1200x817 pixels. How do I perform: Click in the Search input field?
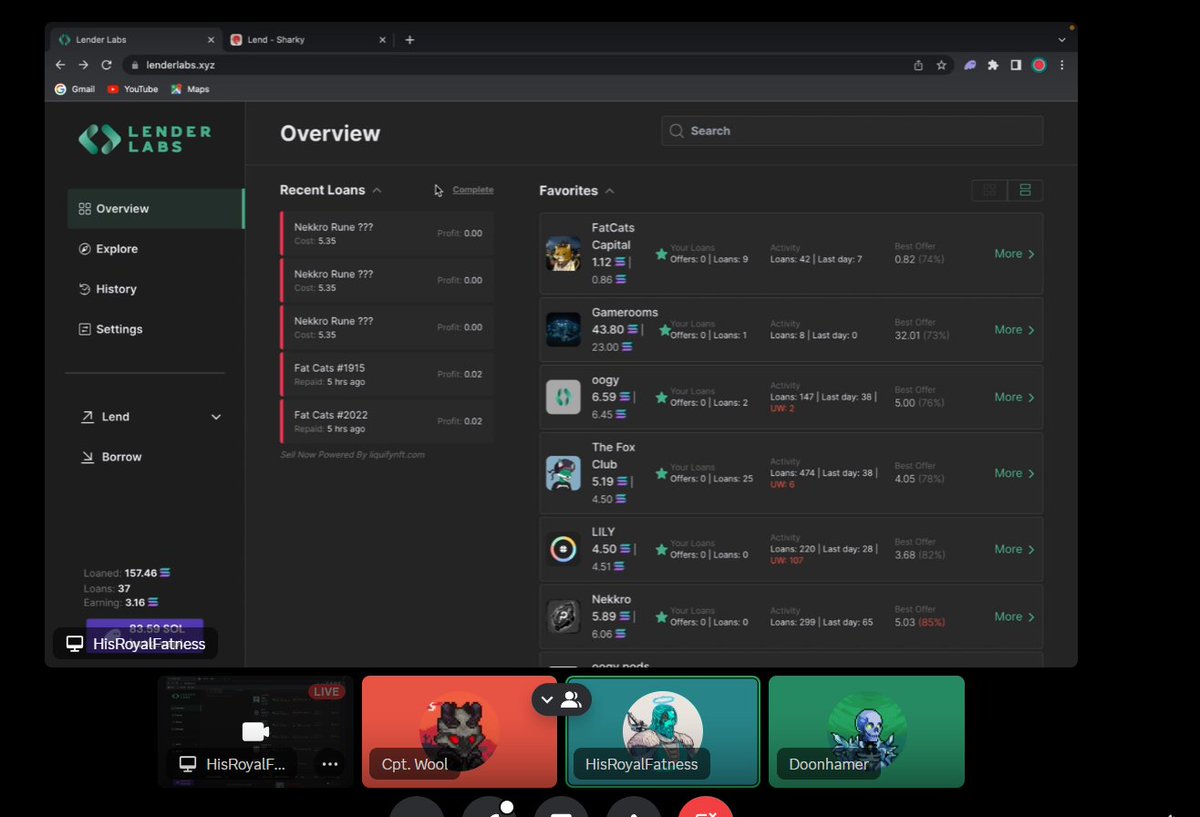click(x=852, y=131)
